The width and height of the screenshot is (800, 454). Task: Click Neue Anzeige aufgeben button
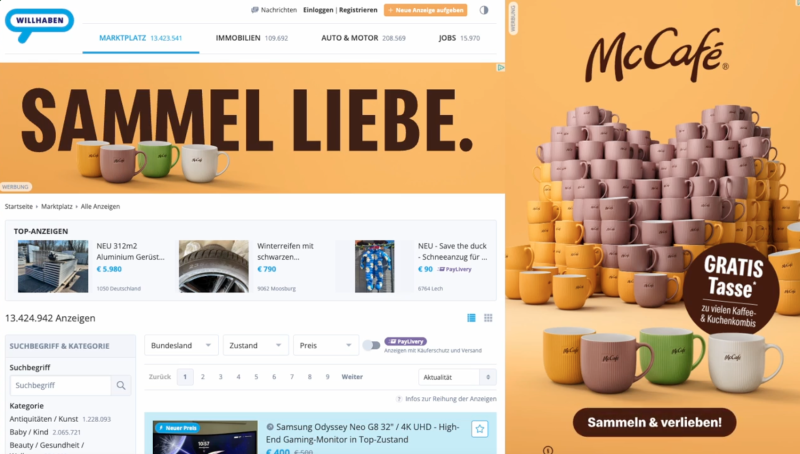tap(426, 10)
